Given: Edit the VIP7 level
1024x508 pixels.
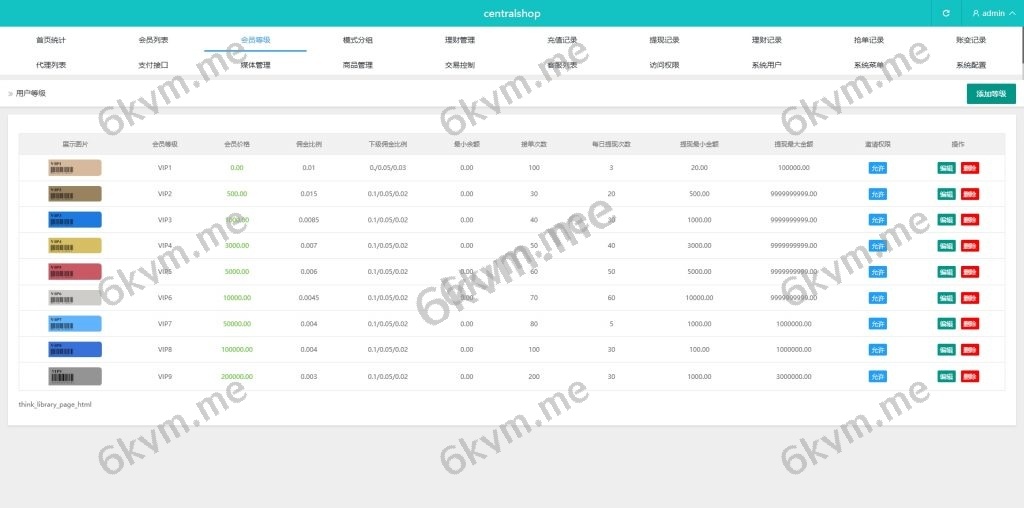Looking at the screenshot, I should [x=946, y=324].
